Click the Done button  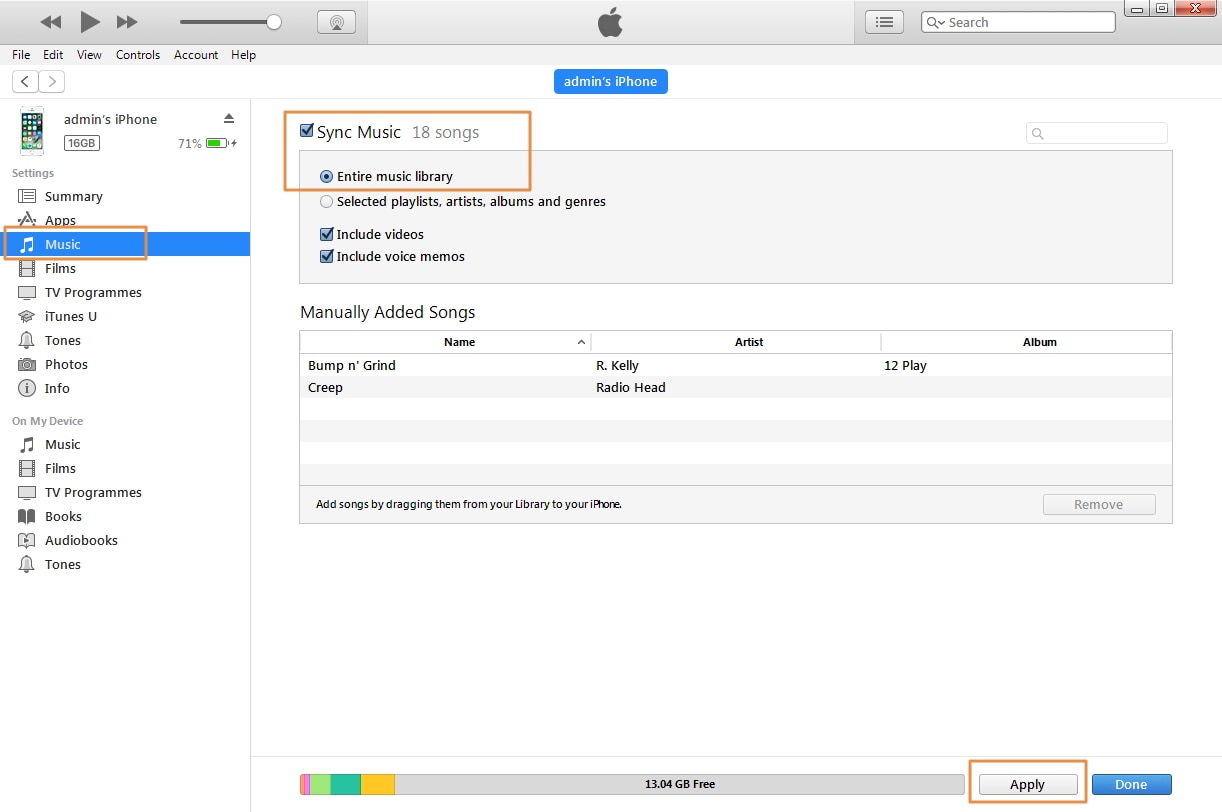1131,784
